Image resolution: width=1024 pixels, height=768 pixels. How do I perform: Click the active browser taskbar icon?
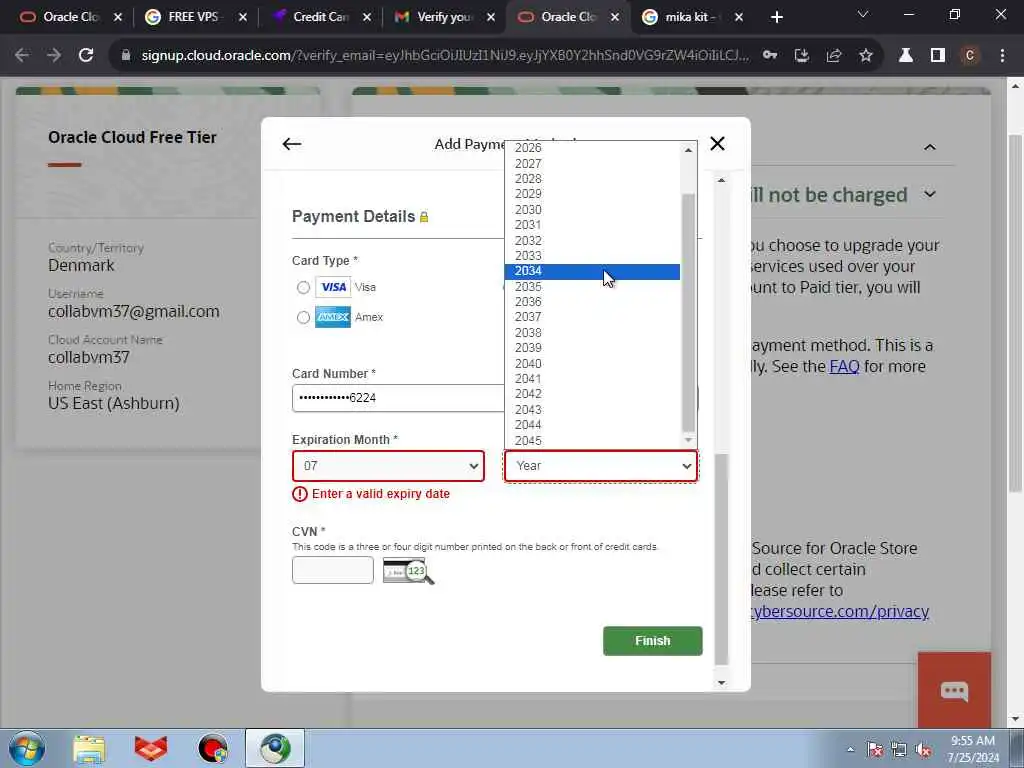tap(275, 748)
